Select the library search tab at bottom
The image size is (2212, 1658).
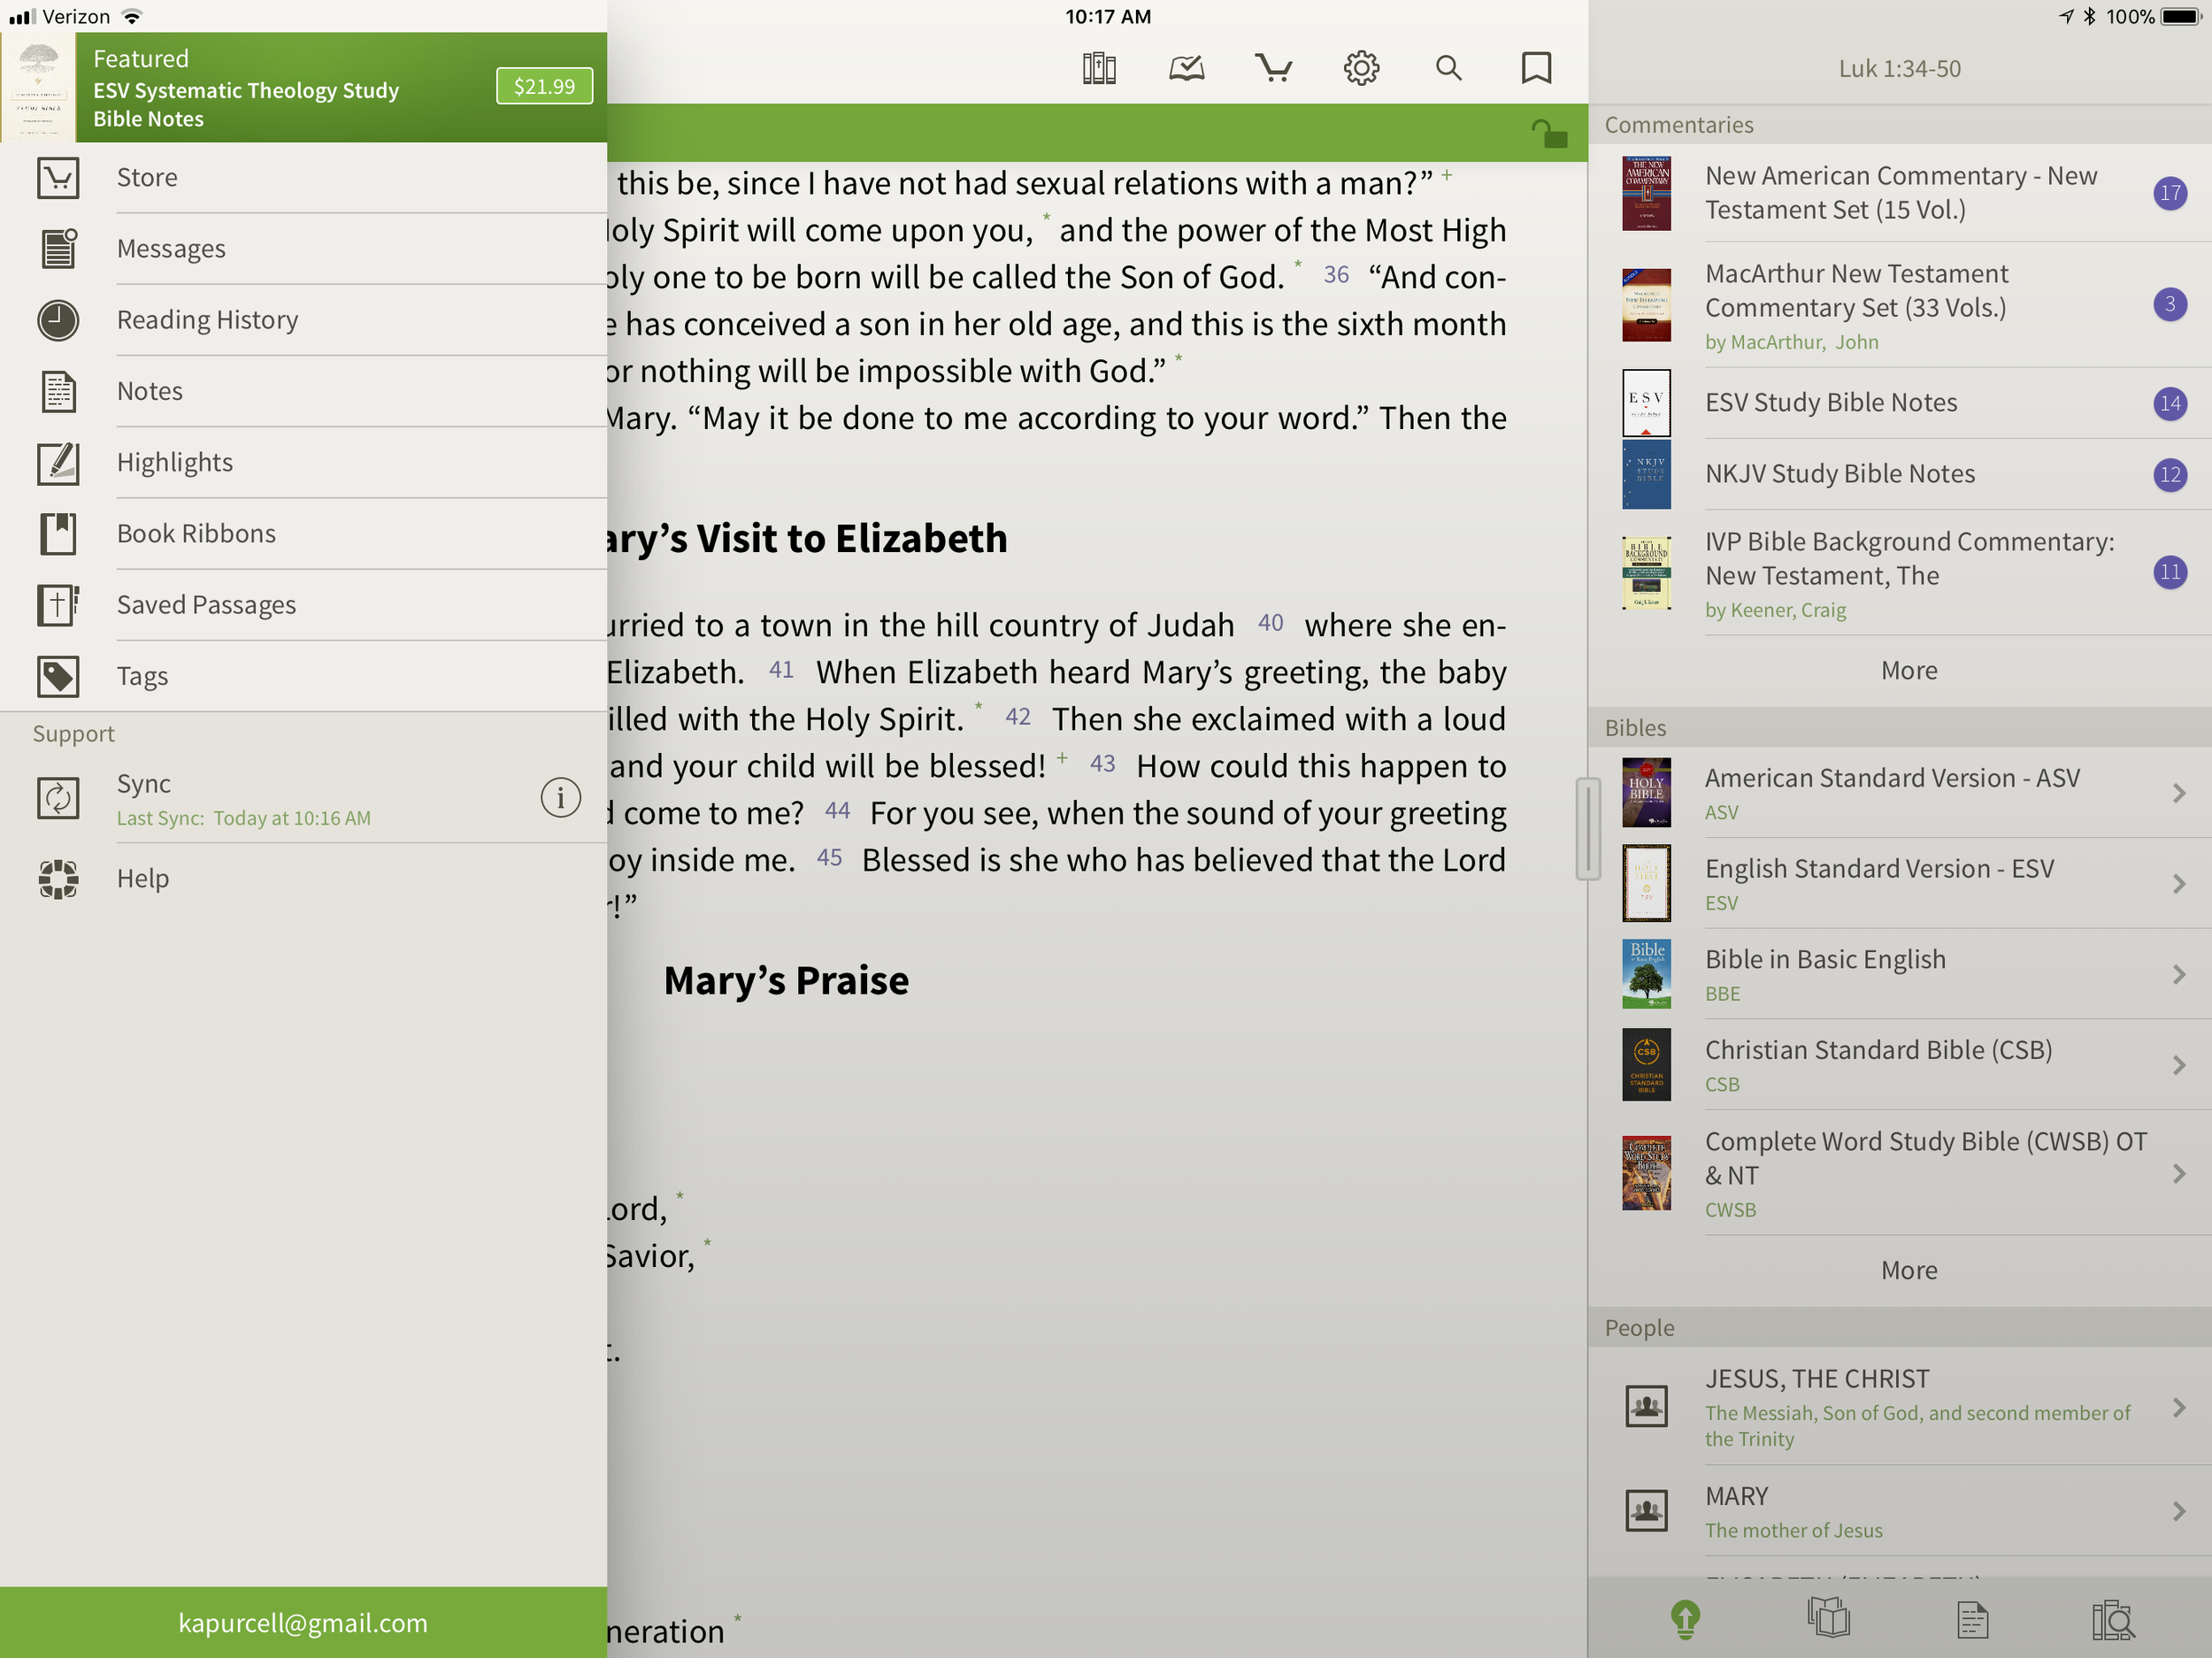2113,1620
